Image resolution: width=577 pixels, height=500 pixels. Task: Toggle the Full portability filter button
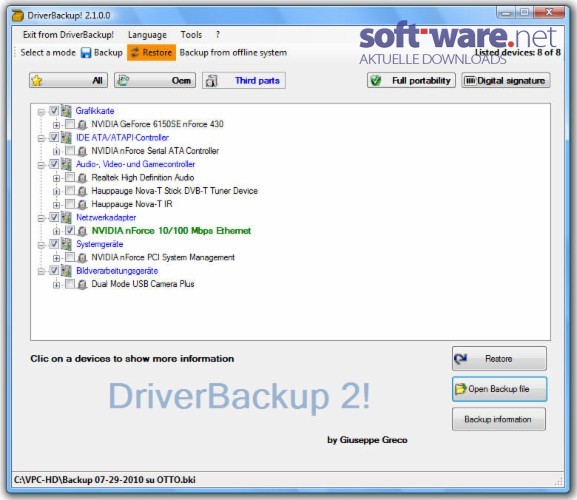tap(411, 81)
